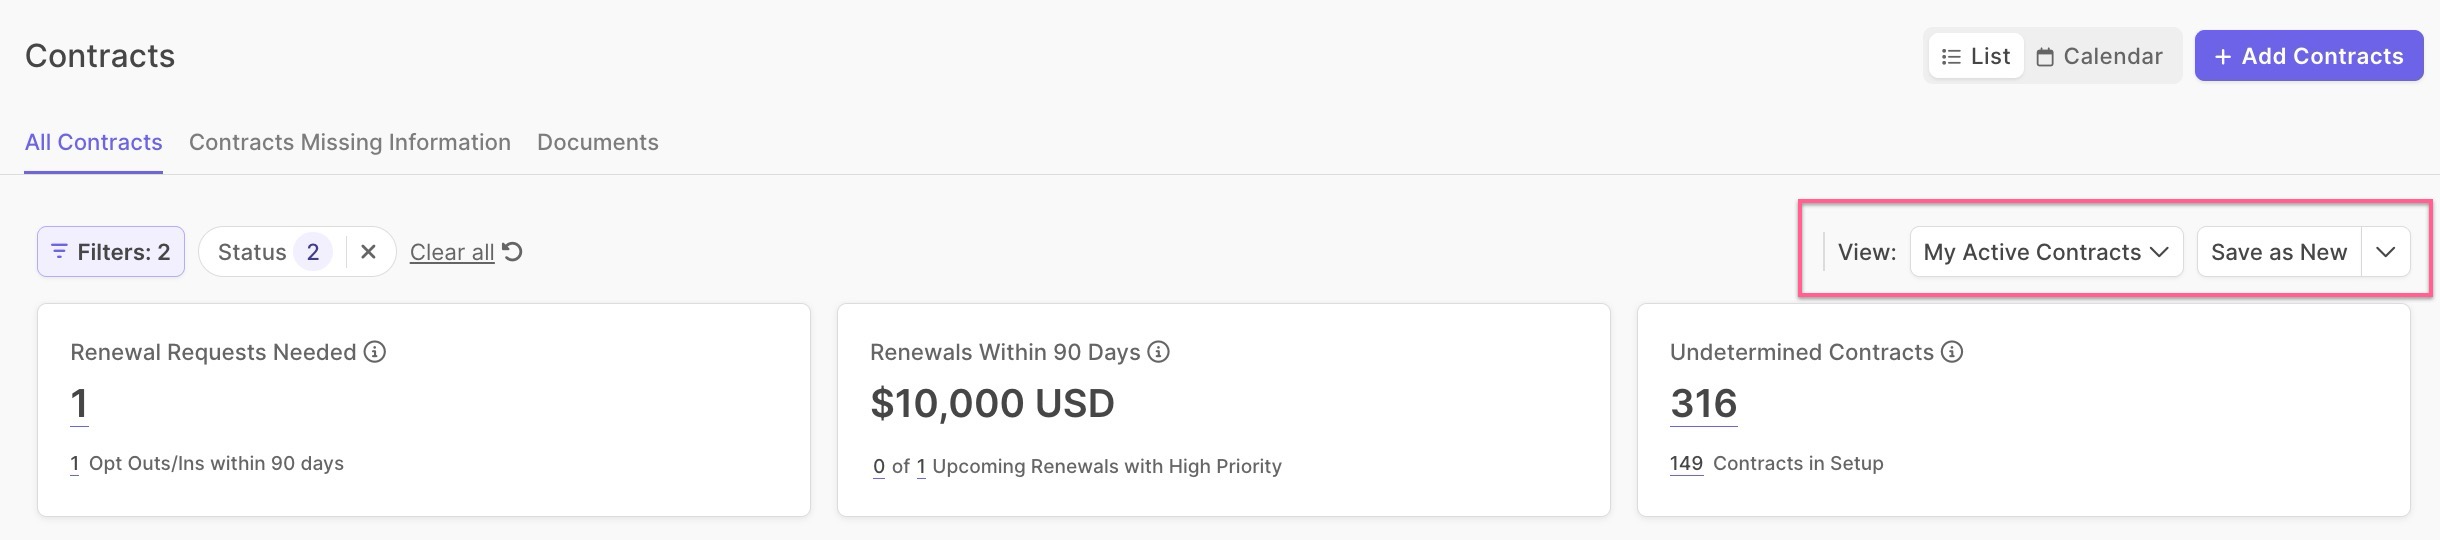Image resolution: width=2440 pixels, height=540 pixels.
Task: Open the My Active Contracts view dropdown
Action: click(2045, 252)
